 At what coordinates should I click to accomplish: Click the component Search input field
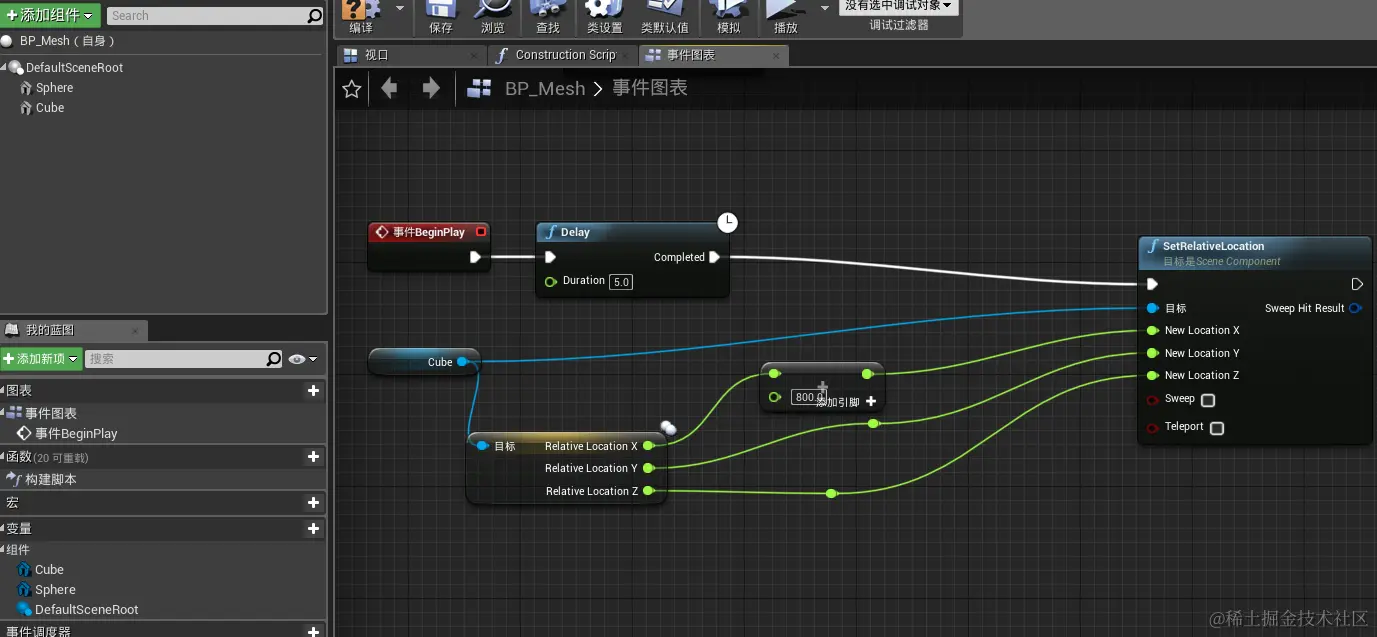tap(205, 16)
